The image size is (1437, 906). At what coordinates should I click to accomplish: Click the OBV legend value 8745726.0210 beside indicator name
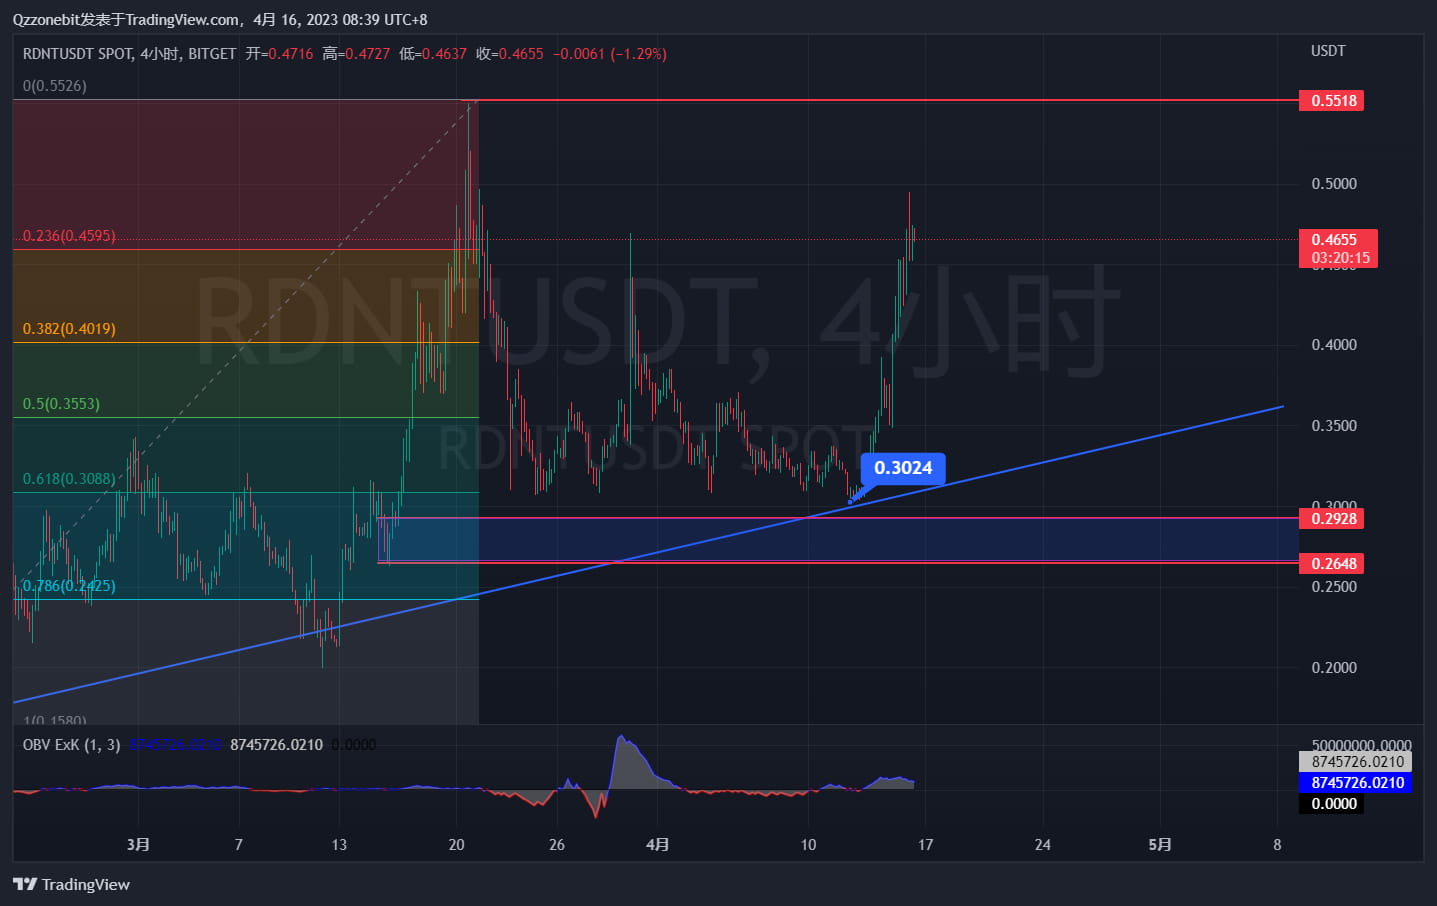click(276, 745)
